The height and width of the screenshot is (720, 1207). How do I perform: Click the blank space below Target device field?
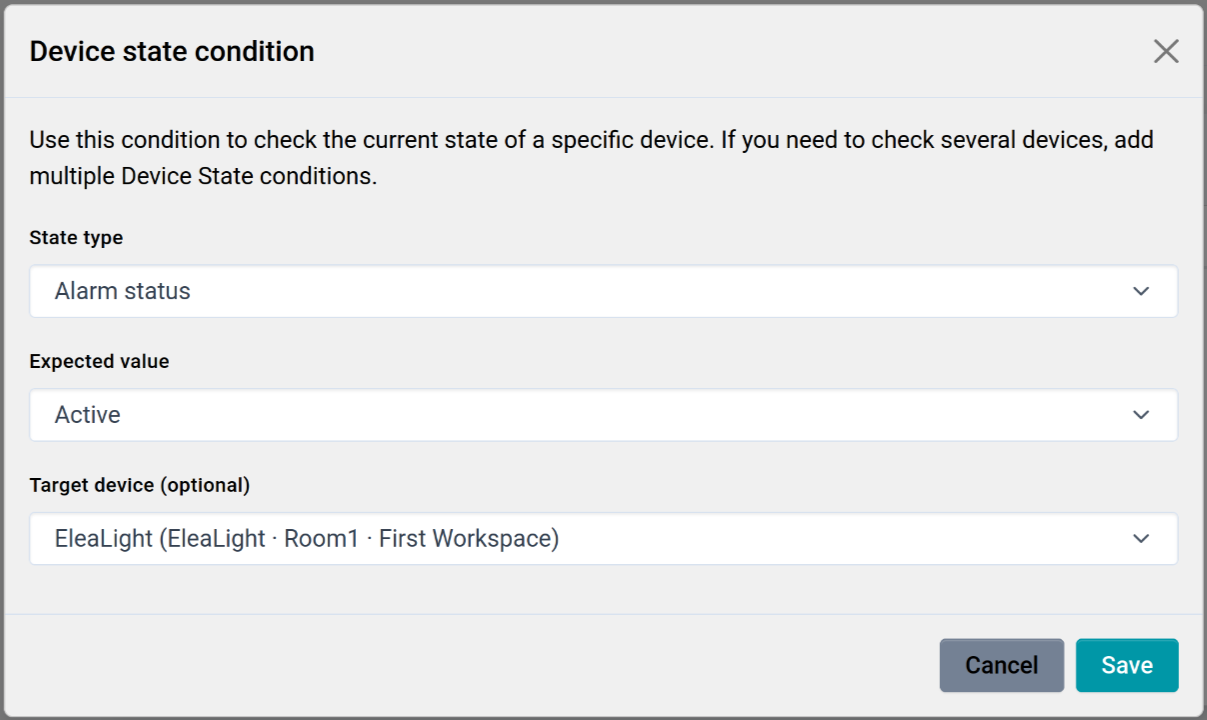[602, 590]
